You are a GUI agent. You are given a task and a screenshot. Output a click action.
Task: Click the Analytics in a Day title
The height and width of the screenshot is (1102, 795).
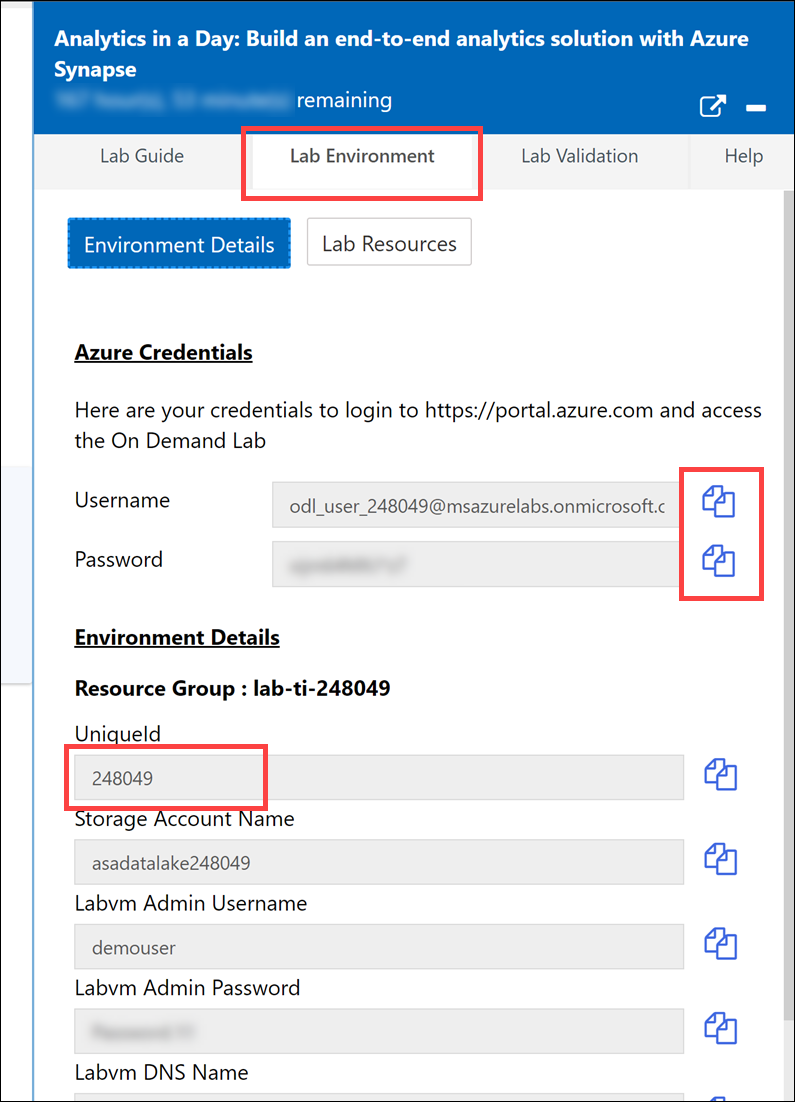coord(401,53)
